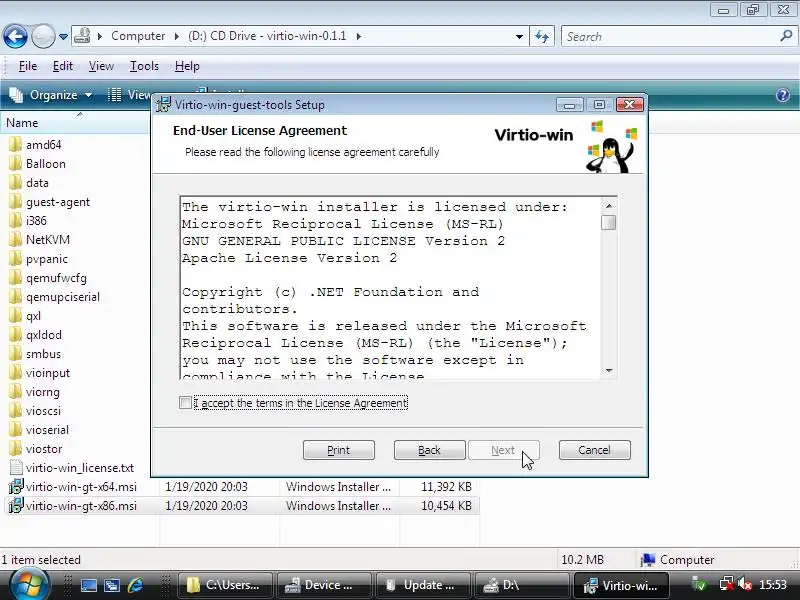Select the amd64 folder icon
The width and height of the screenshot is (800, 600).
16,144
